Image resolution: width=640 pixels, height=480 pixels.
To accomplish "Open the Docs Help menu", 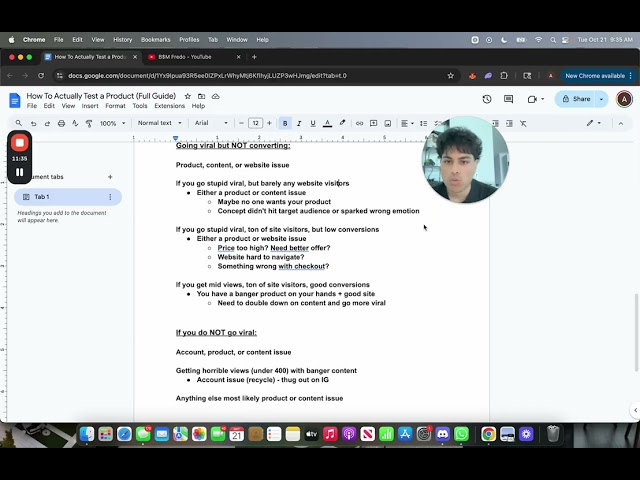I will point(198,106).
